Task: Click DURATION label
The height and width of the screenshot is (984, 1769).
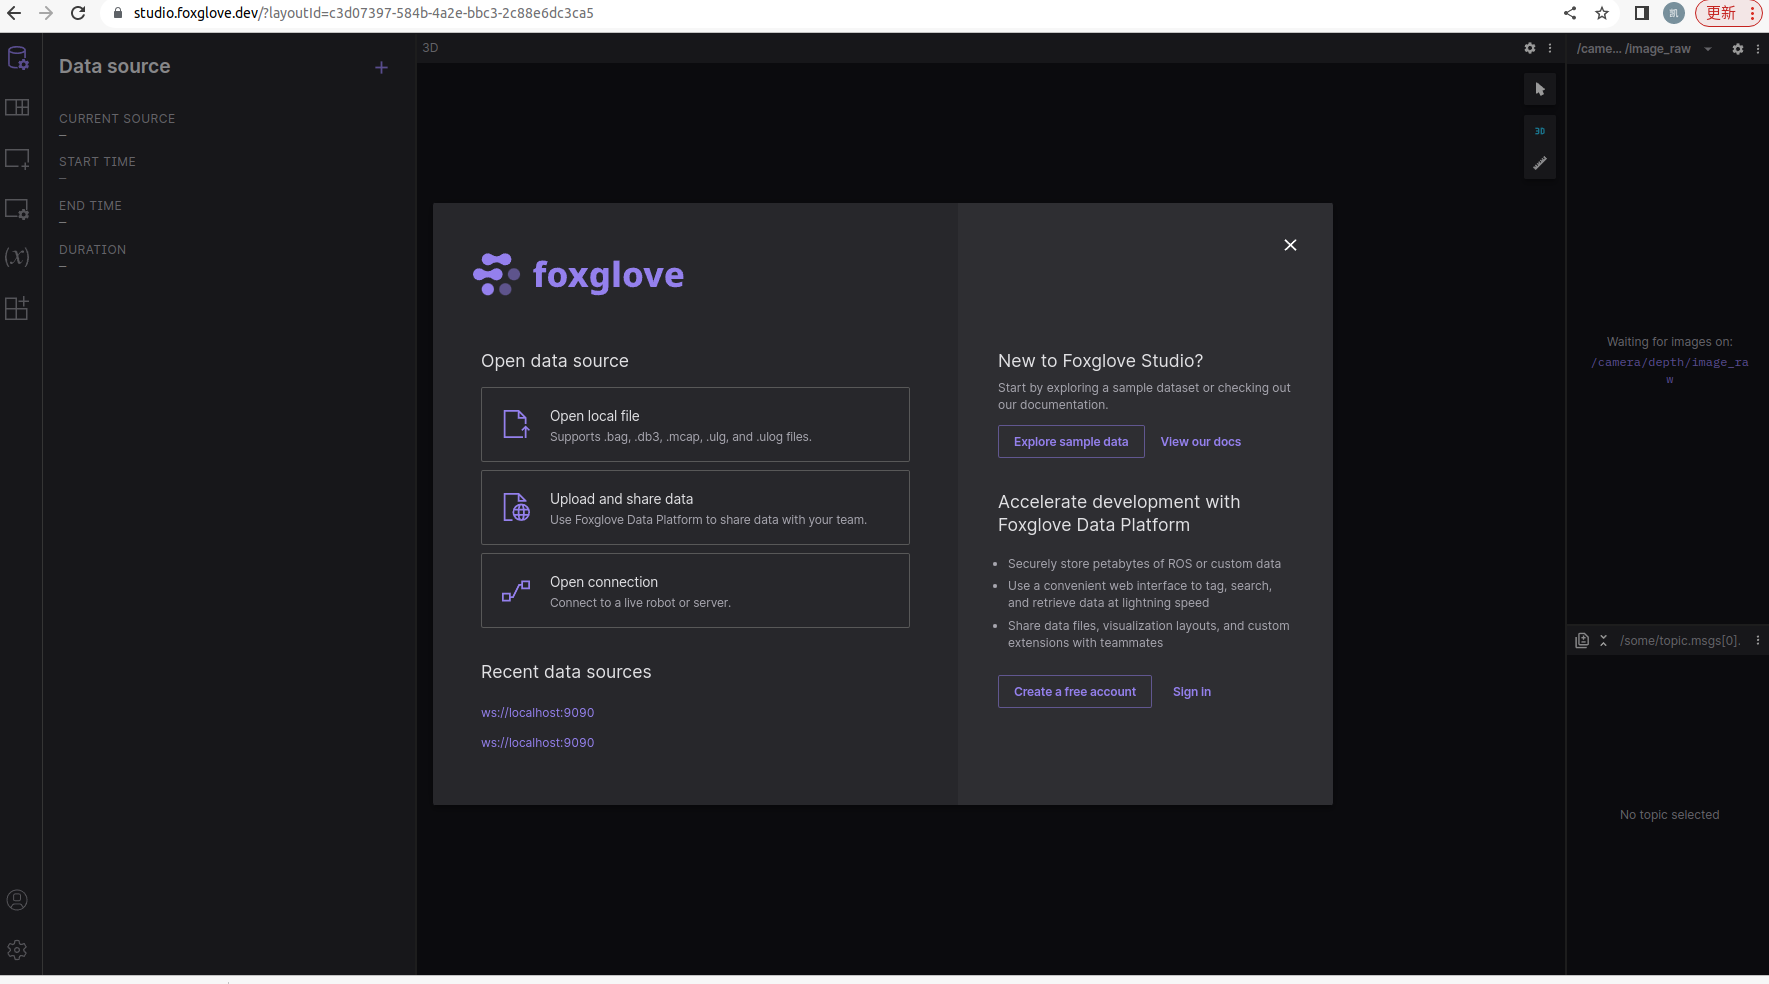Action: [x=92, y=250]
